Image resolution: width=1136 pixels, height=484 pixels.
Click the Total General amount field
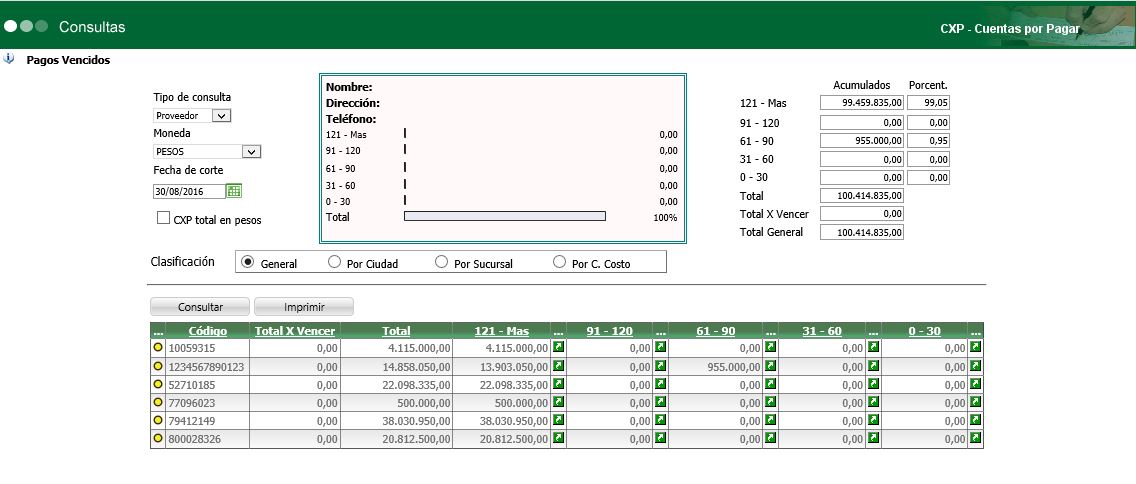(862, 233)
